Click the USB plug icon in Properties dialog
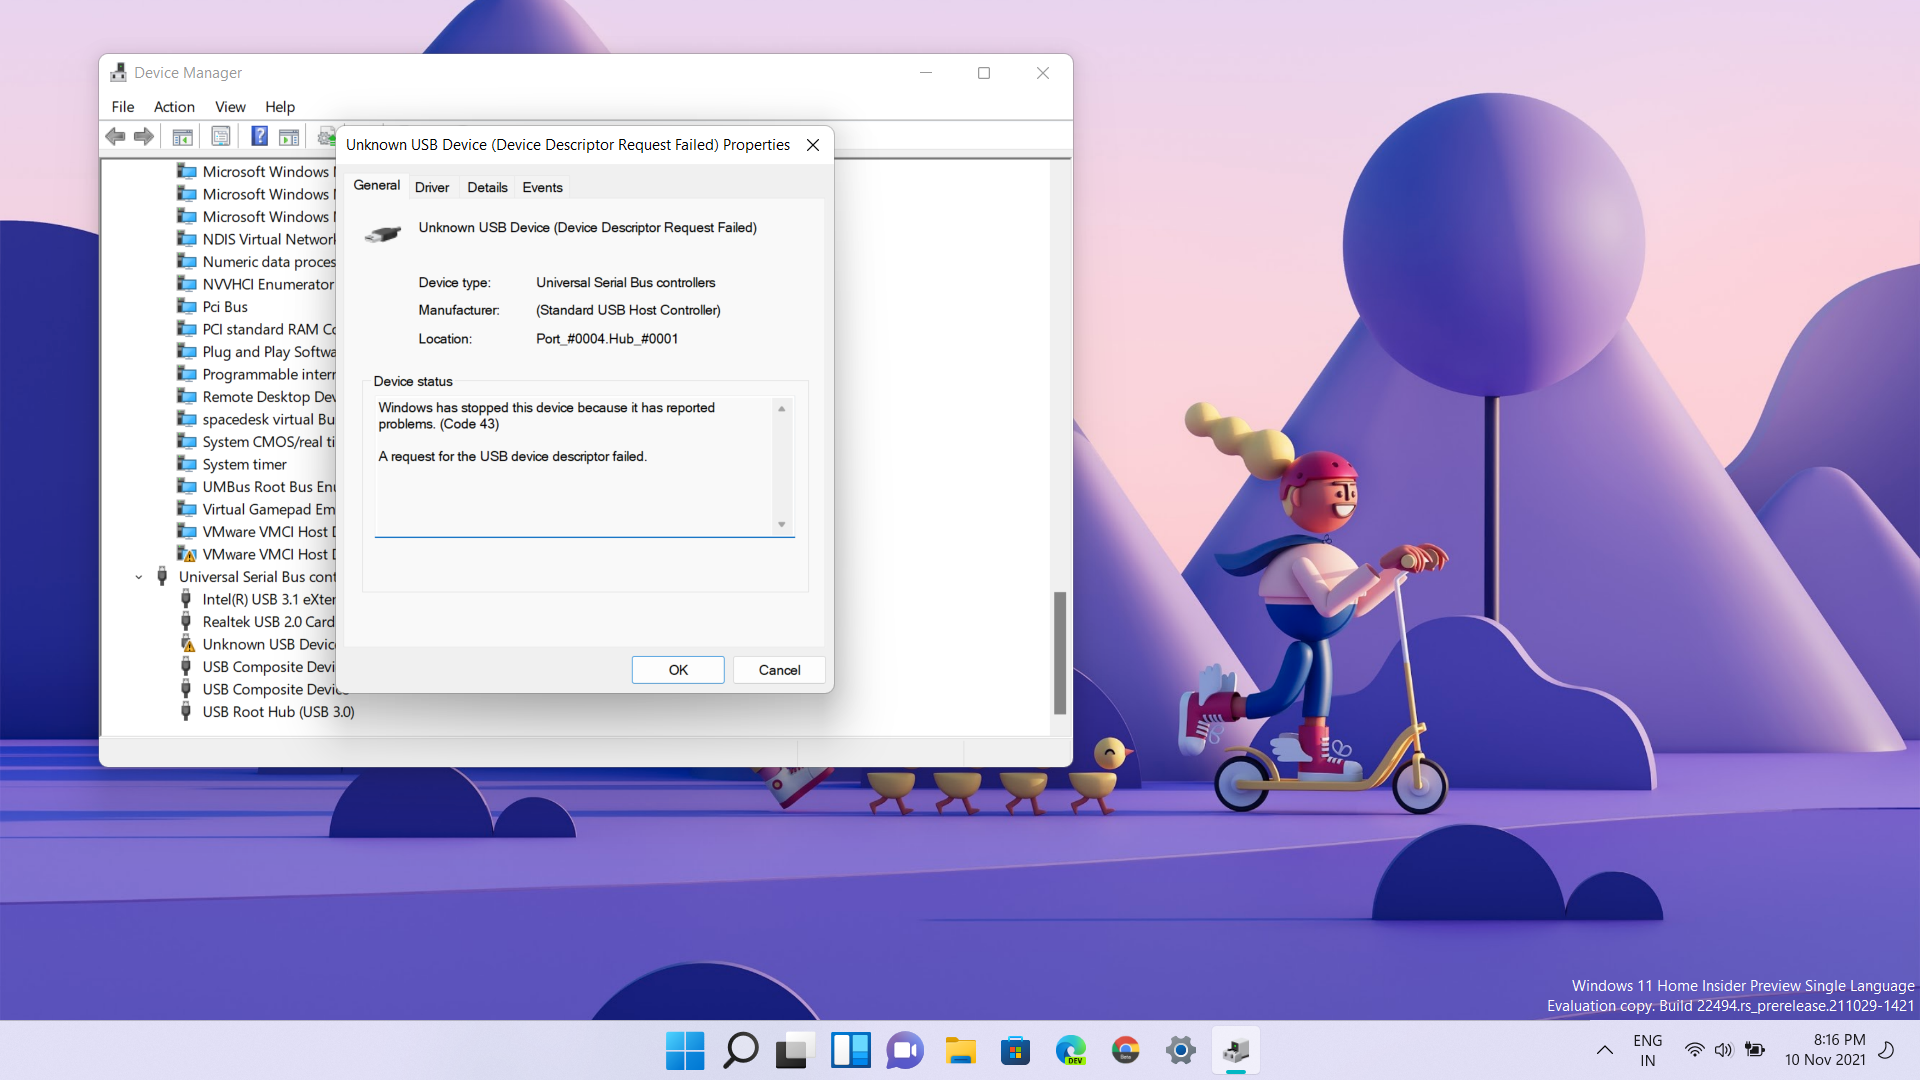This screenshot has height=1080, width=1920. (383, 234)
